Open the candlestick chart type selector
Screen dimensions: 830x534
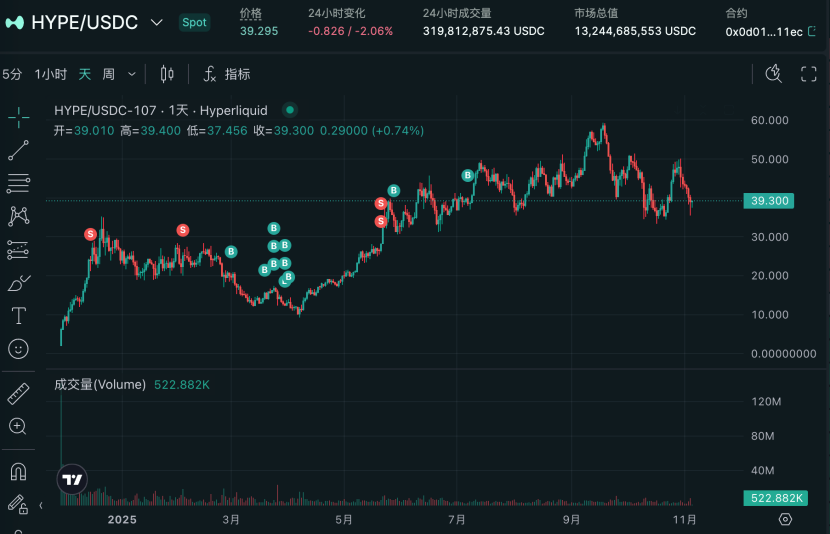pyautogui.click(x=167, y=74)
